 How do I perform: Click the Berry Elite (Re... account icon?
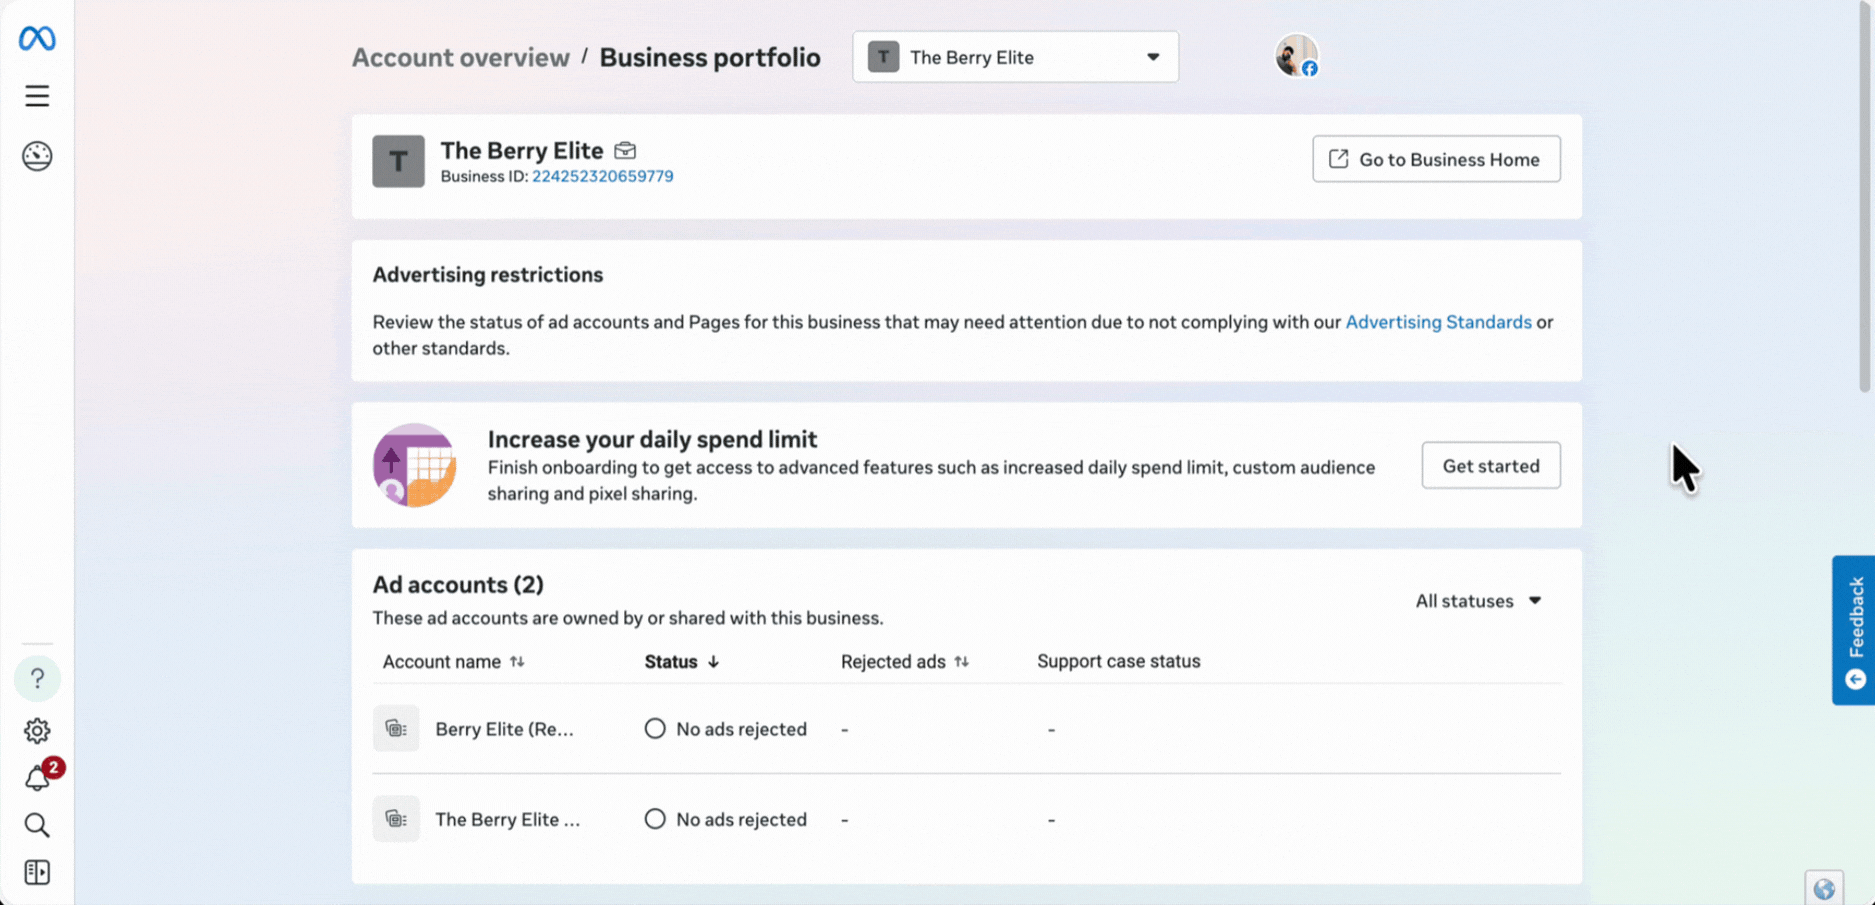point(396,729)
